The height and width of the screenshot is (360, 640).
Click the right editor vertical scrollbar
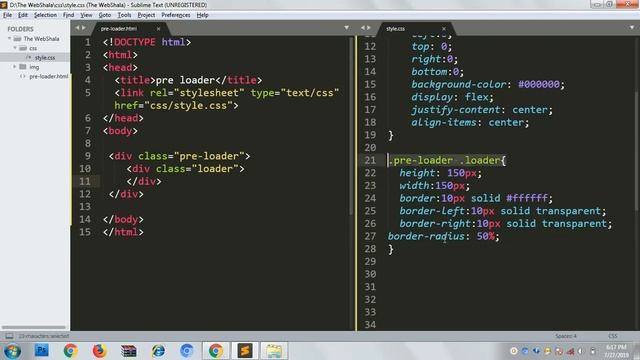coord(637,151)
